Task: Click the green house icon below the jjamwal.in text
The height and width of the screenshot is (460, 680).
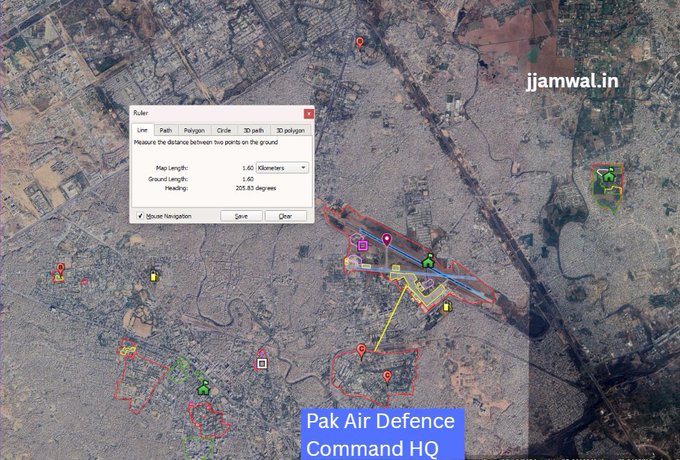Action: (x=609, y=174)
